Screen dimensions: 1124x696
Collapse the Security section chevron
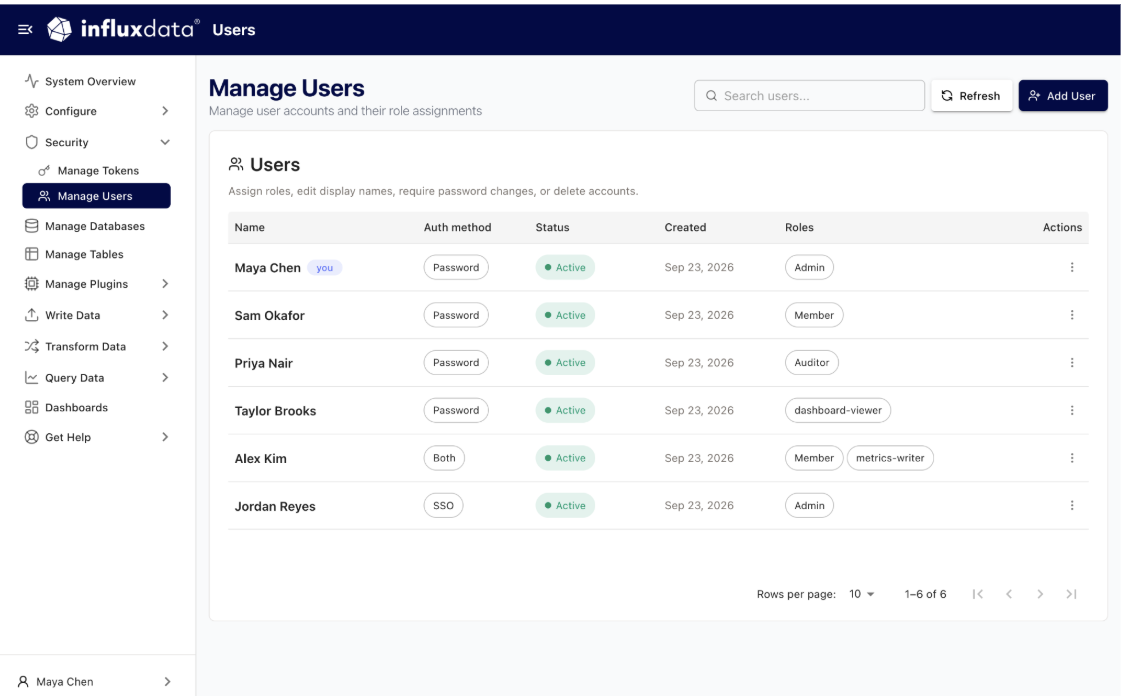[x=165, y=142]
